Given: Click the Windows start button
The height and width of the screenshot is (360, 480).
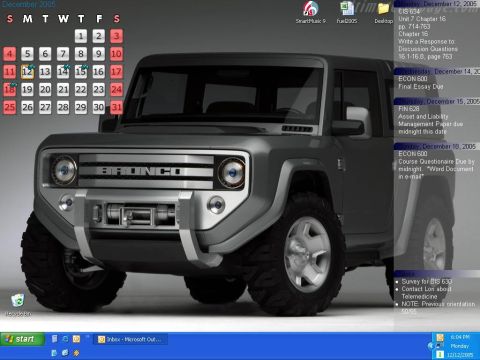Looking at the screenshot, I should pyautogui.click(x=22, y=339).
